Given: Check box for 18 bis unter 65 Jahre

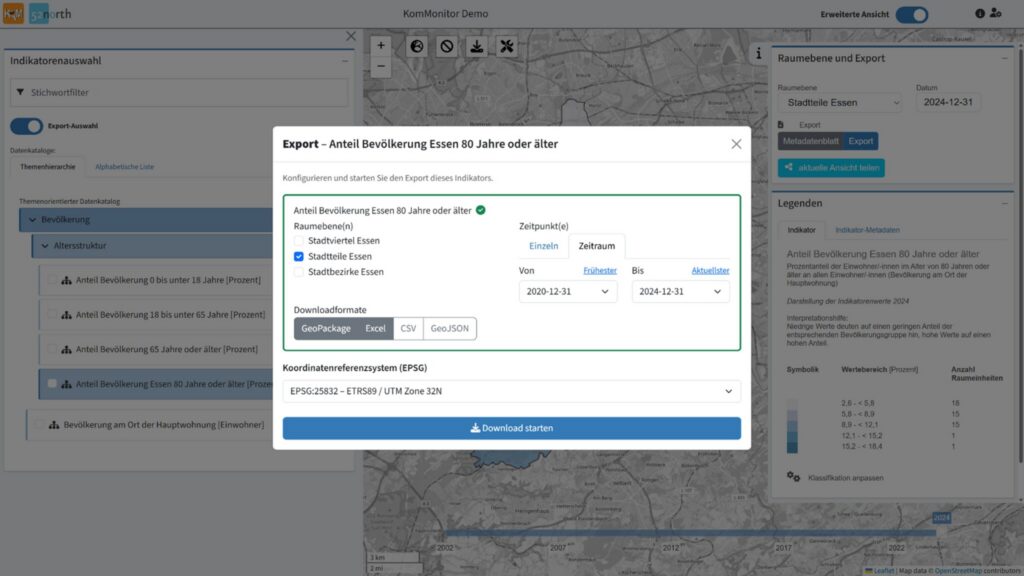Looking at the screenshot, I should tap(52, 314).
